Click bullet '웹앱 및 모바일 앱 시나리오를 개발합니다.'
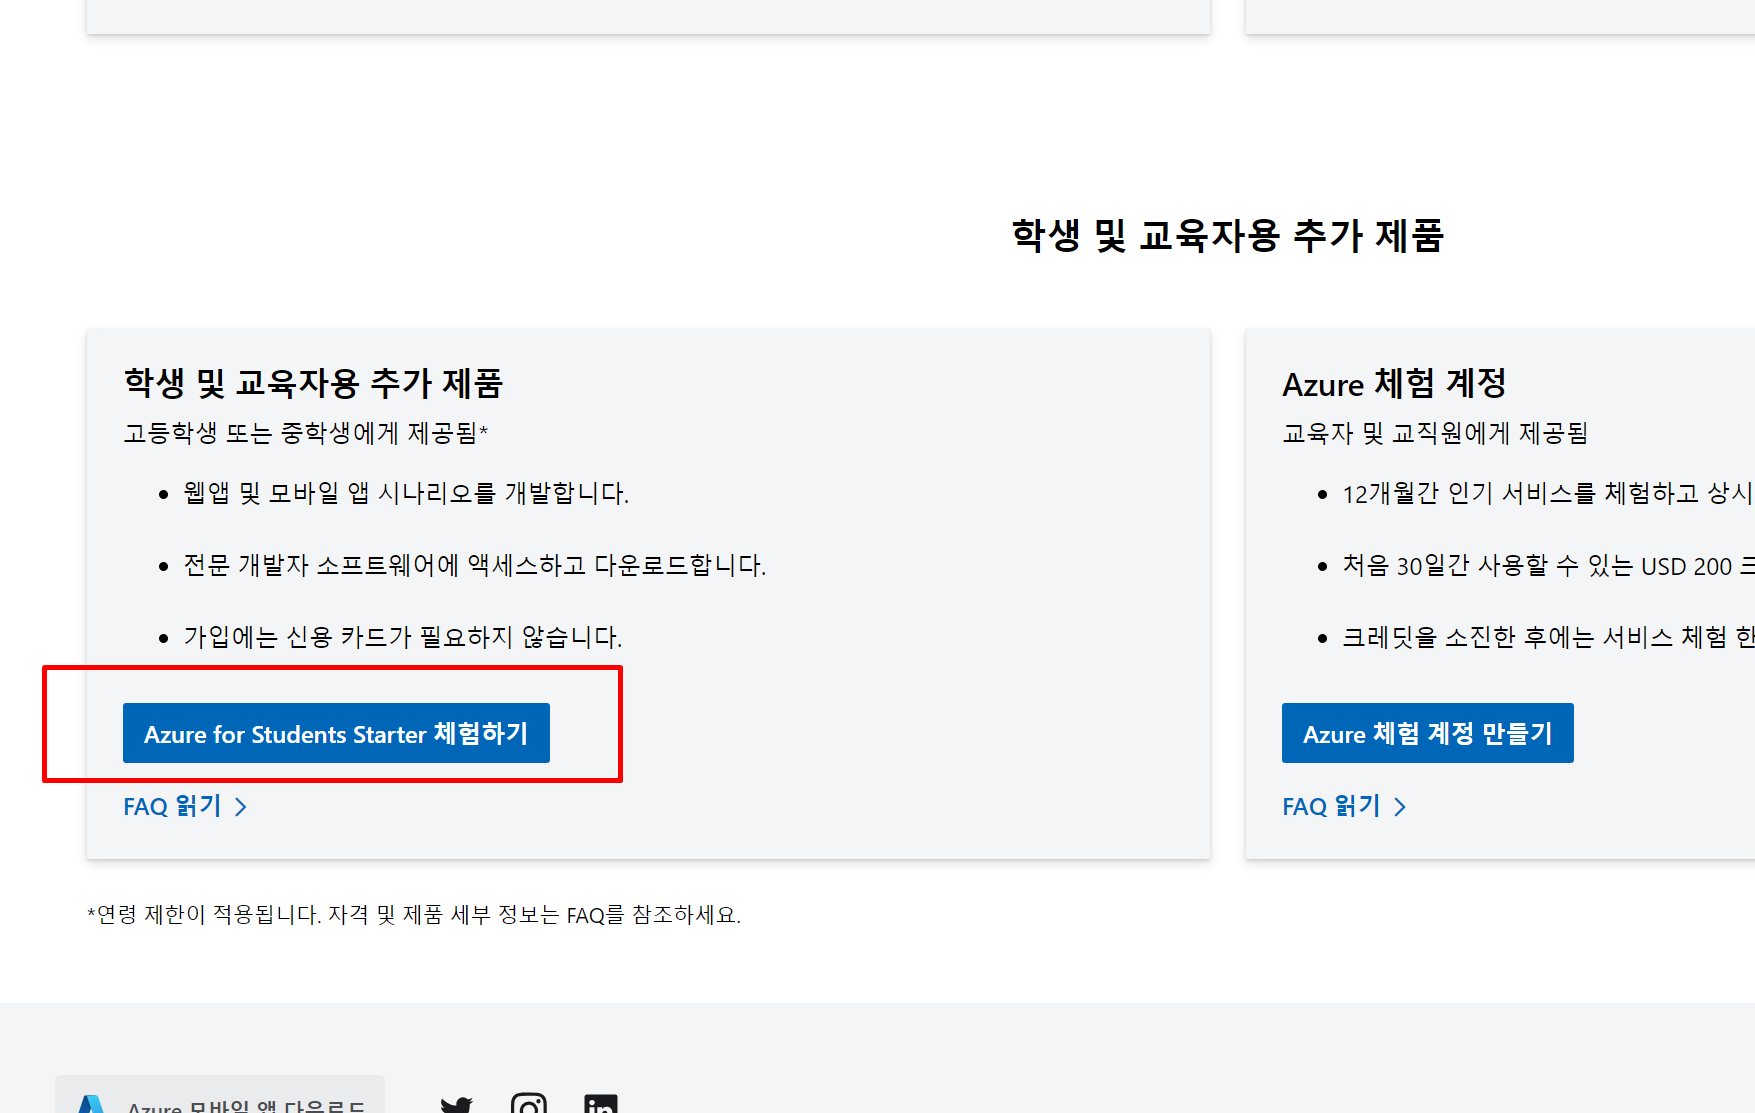Image resolution: width=1755 pixels, height=1113 pixels. pyautogui.click(x=406, y=493)
